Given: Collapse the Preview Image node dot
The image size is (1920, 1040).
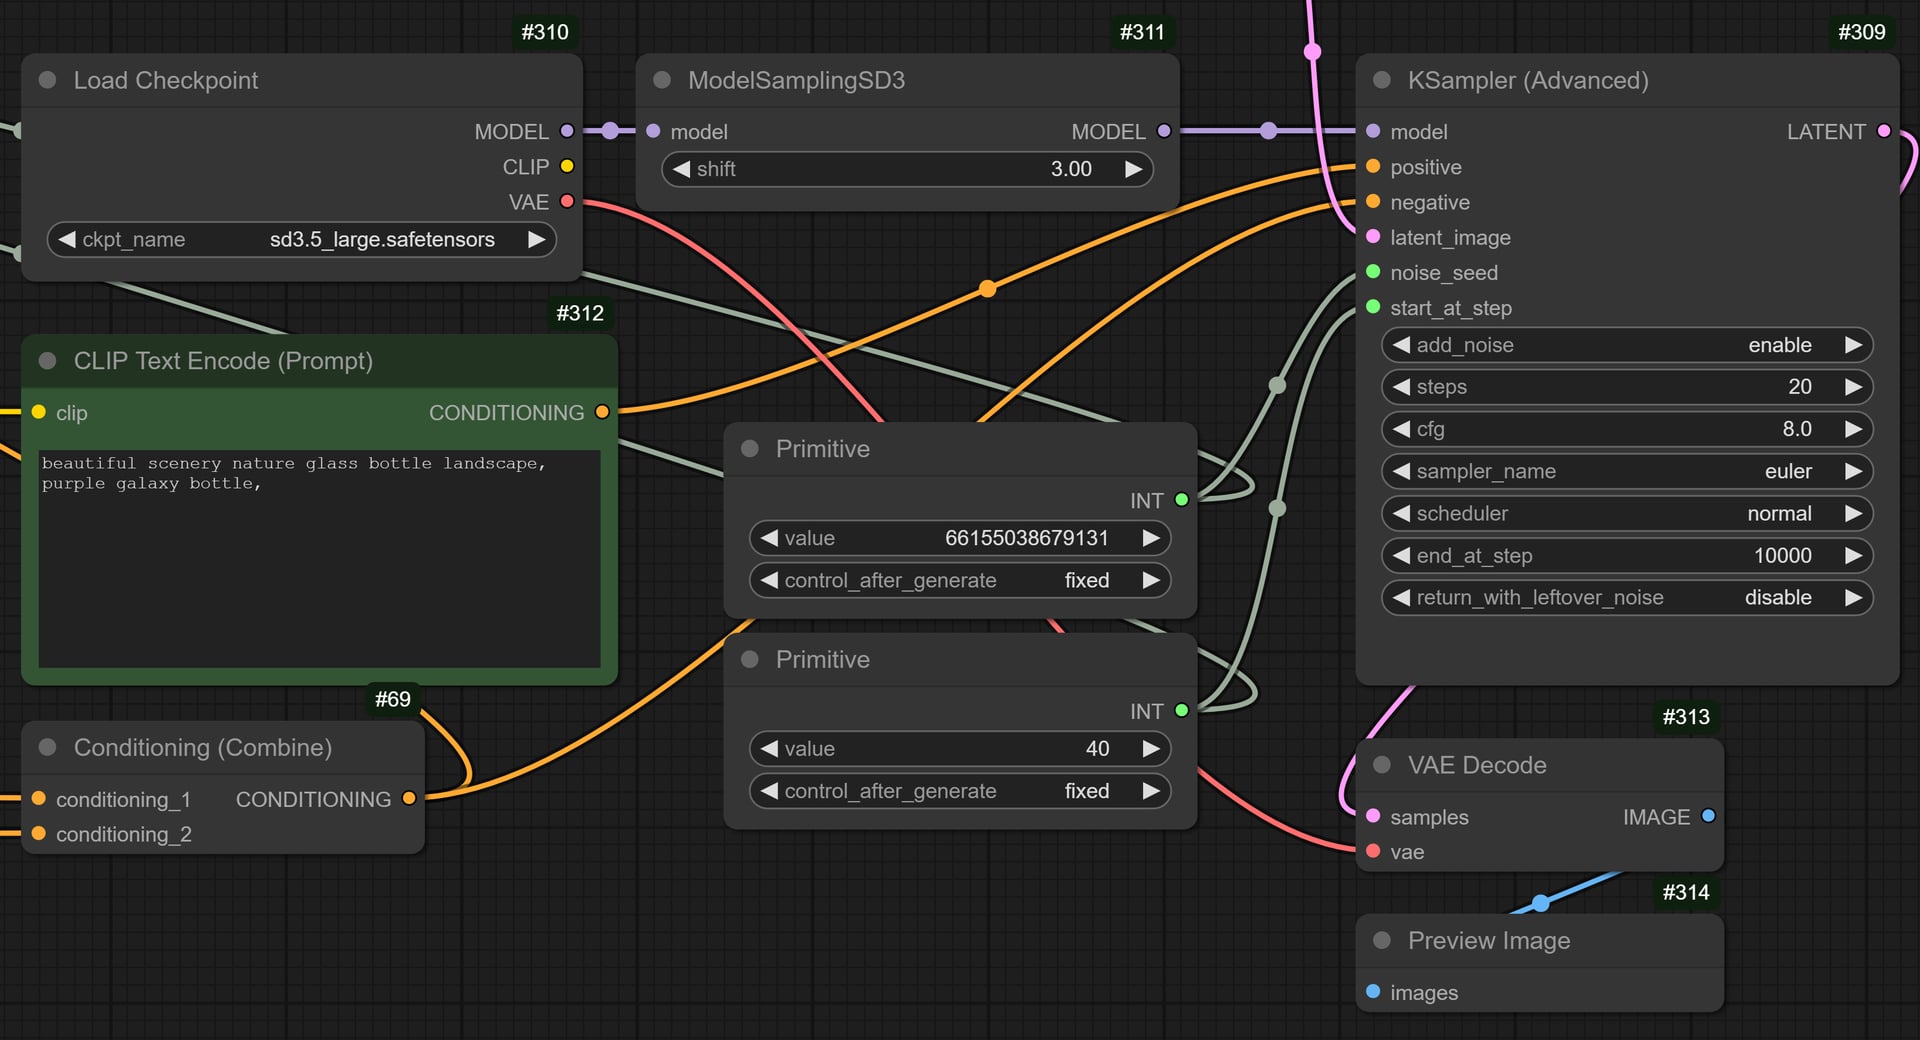Looking at the screenshot, I should click(1382, 941).
